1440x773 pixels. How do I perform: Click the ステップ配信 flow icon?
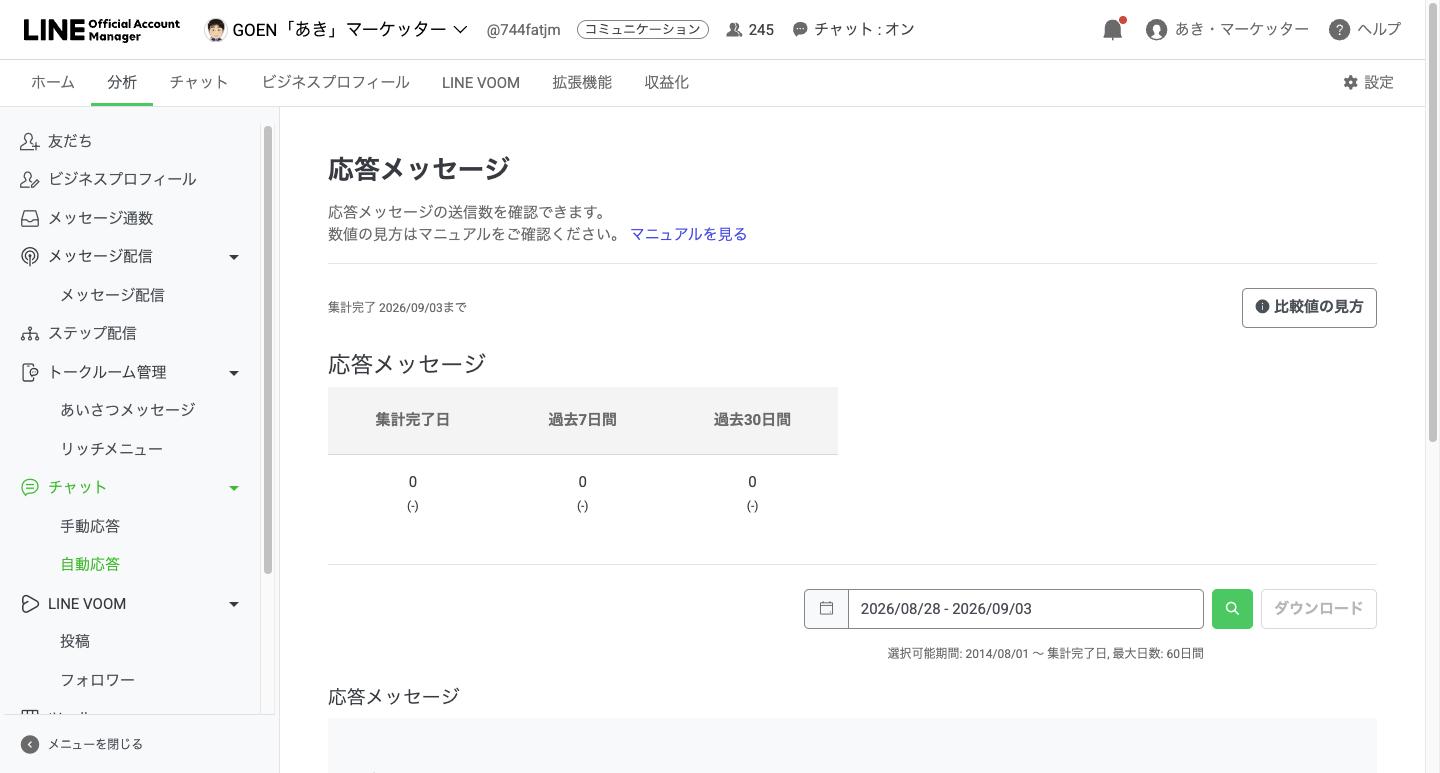(x=30, y=334)
